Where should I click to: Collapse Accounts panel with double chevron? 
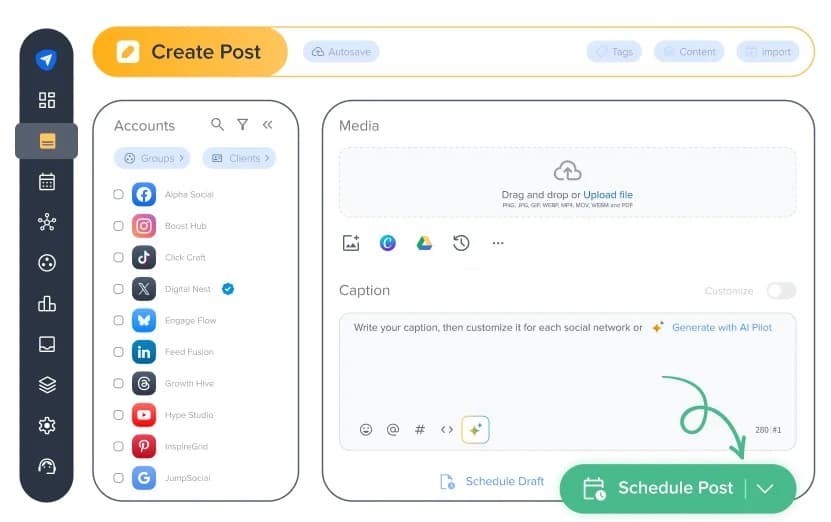268,125
